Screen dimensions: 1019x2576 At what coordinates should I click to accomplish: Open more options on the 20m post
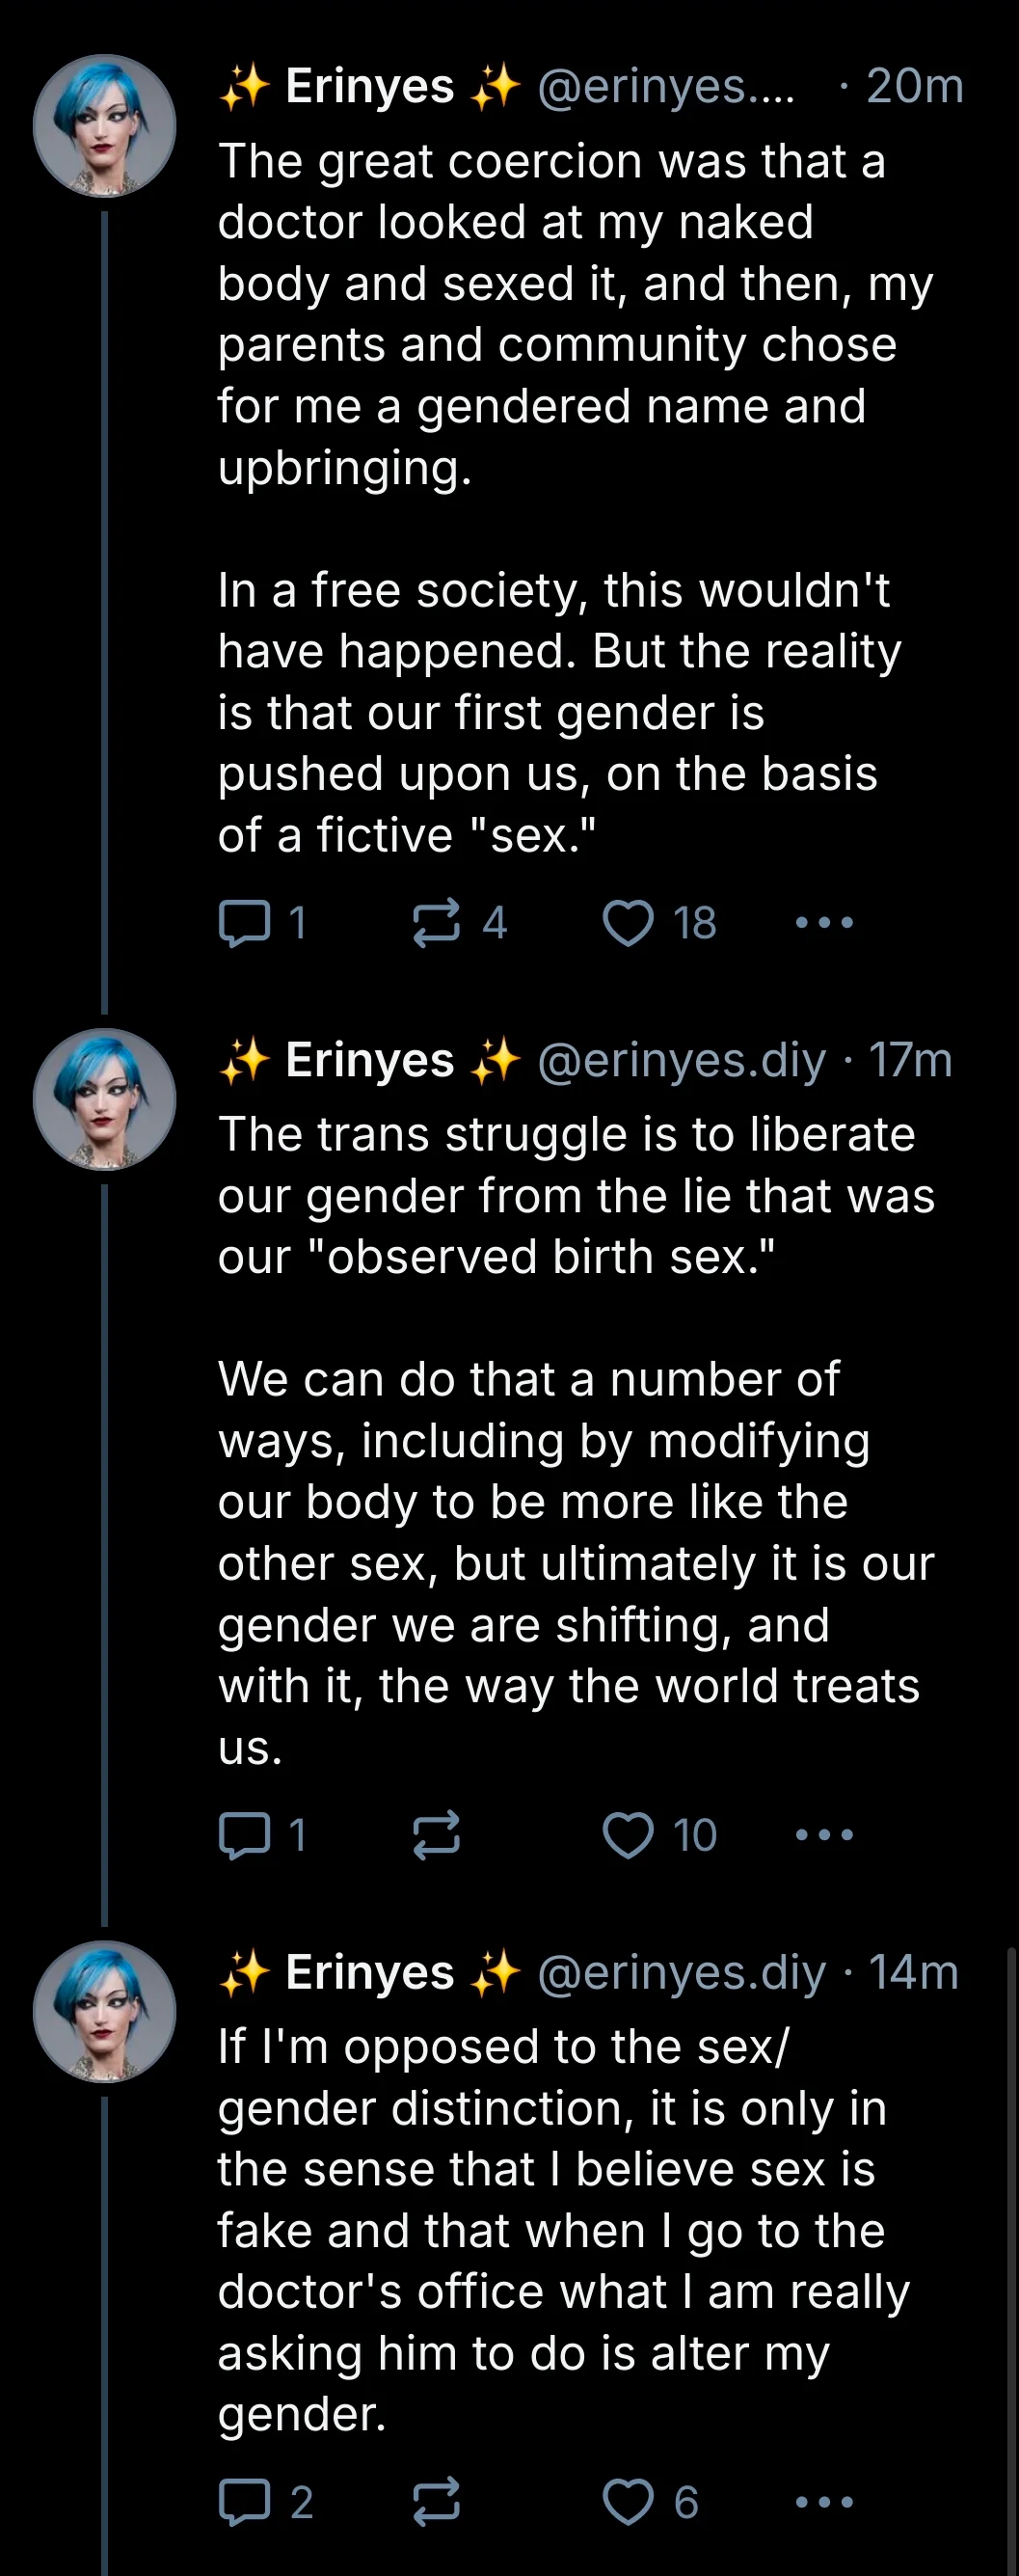(x=824, y=922)
